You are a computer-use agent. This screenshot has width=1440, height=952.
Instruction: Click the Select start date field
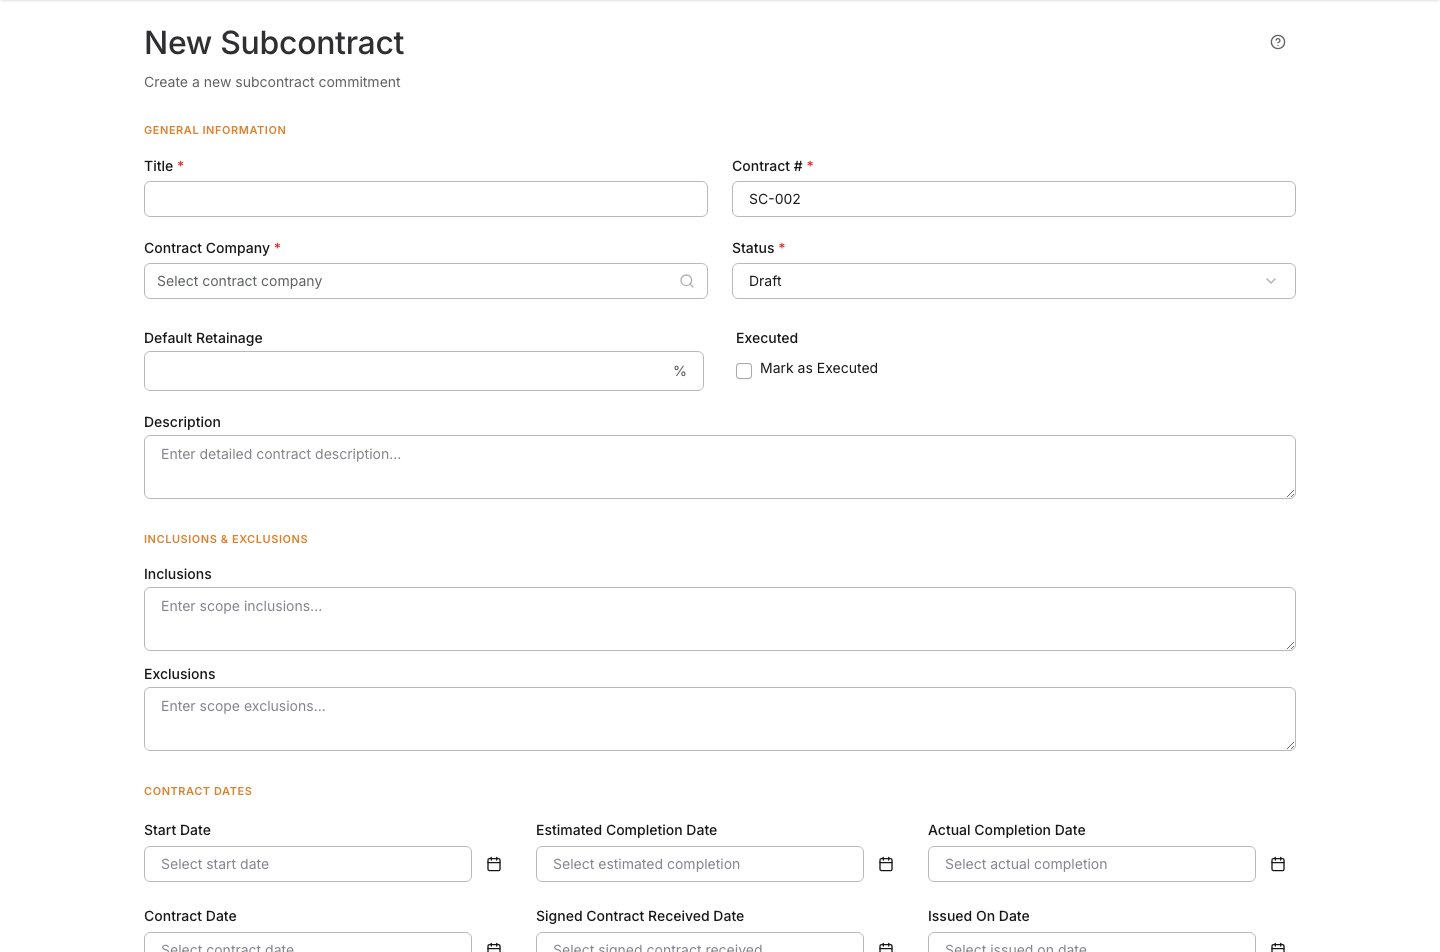[308, 864]
